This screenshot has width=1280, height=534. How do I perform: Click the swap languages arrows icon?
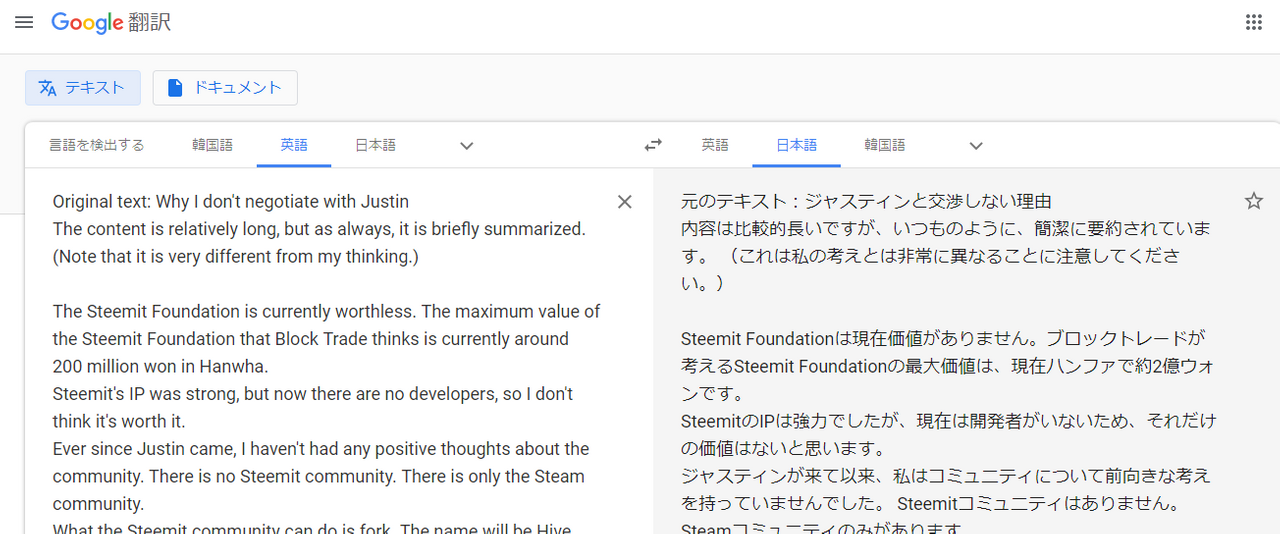click(x=653, y=145)
